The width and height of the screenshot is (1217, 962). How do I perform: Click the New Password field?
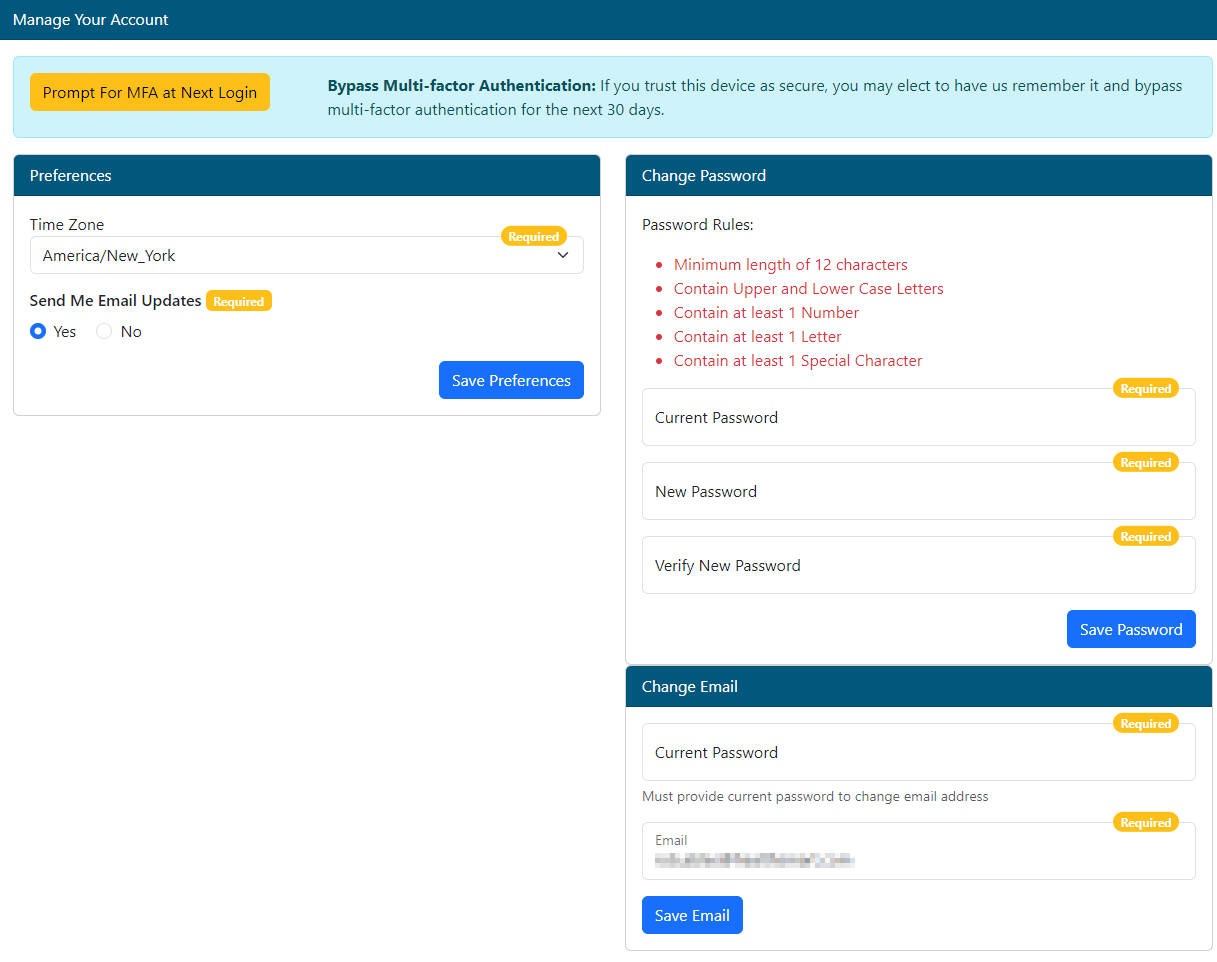pyautogui.click(x=919, y=491)
